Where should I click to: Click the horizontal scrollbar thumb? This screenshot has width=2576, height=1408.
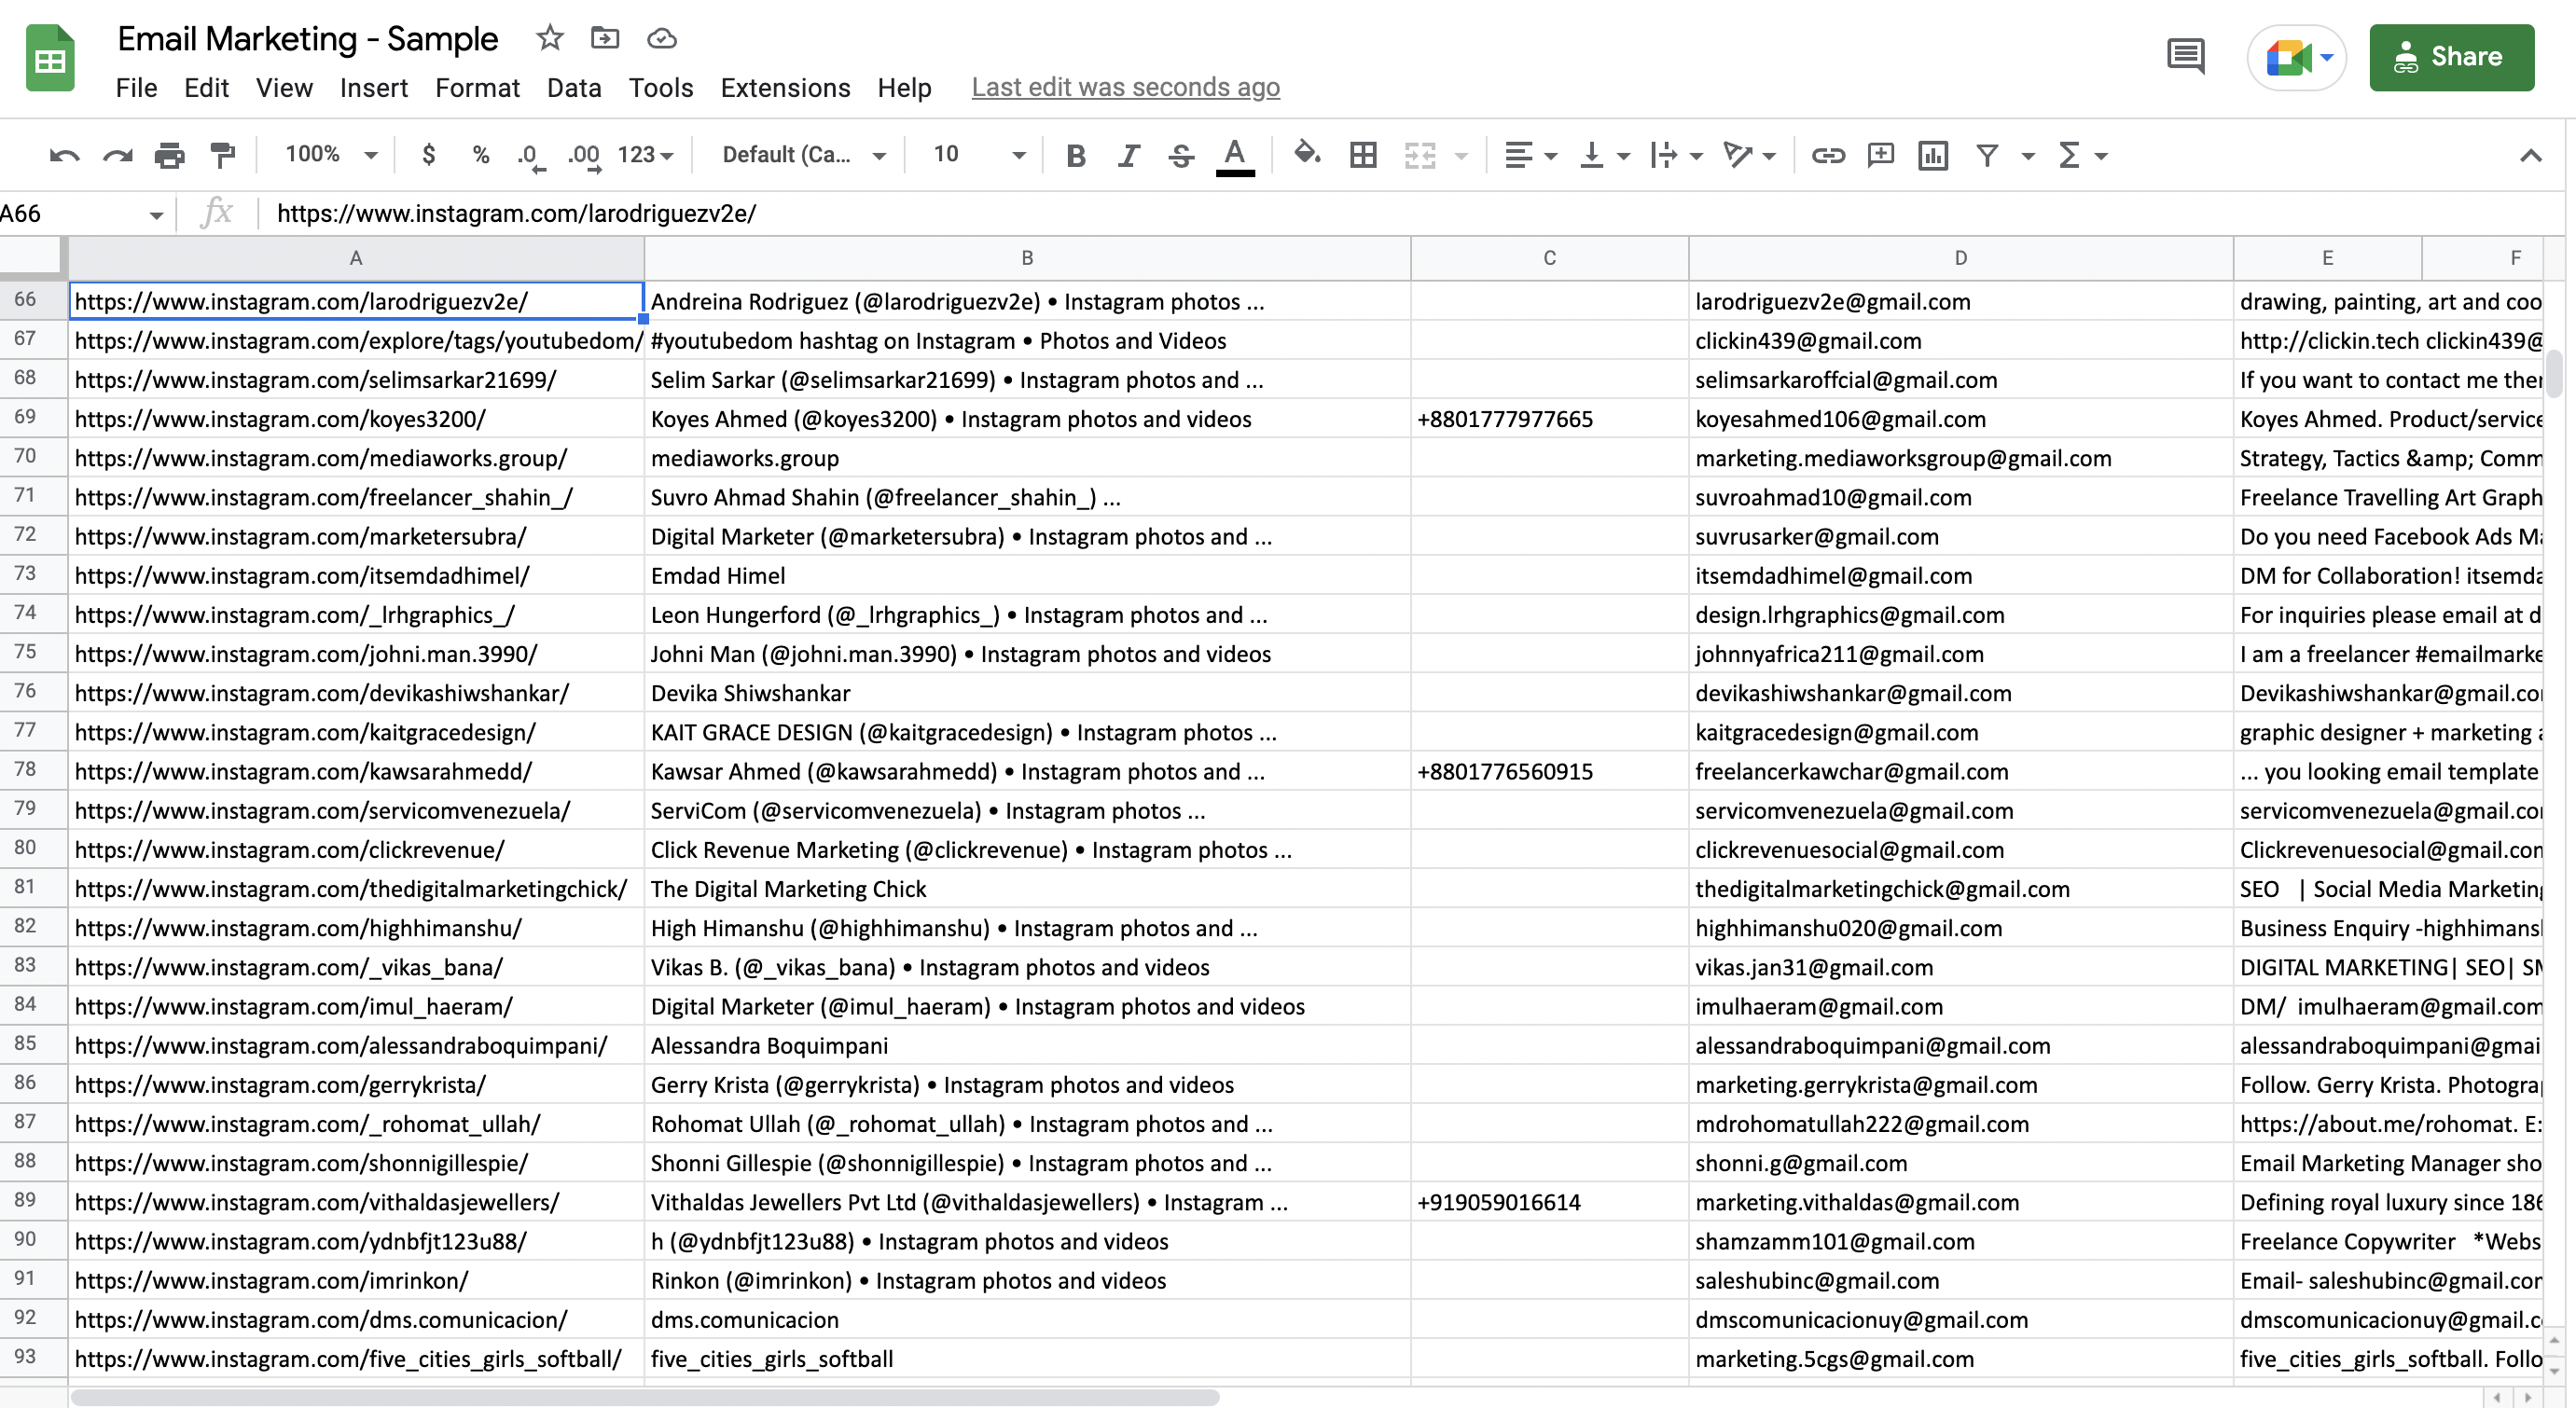[644, 1397]
